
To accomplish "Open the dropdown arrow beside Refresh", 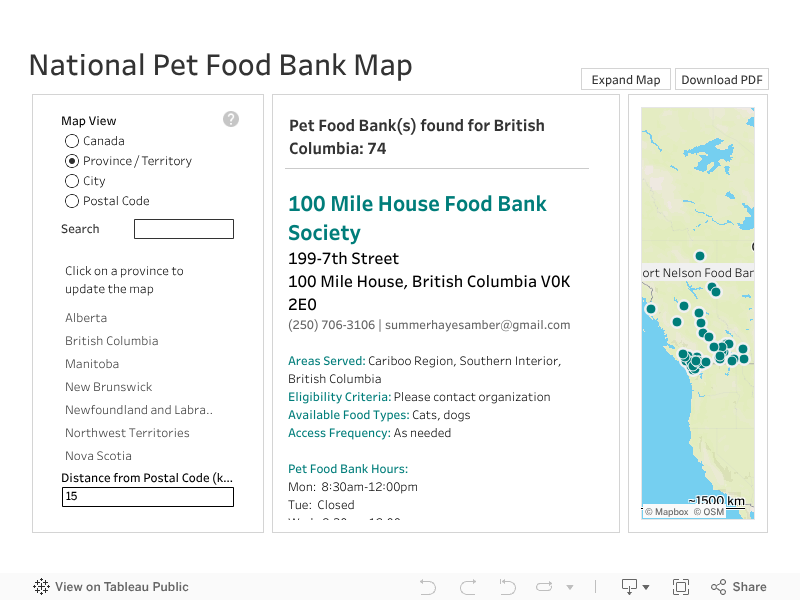I will 570,588.
